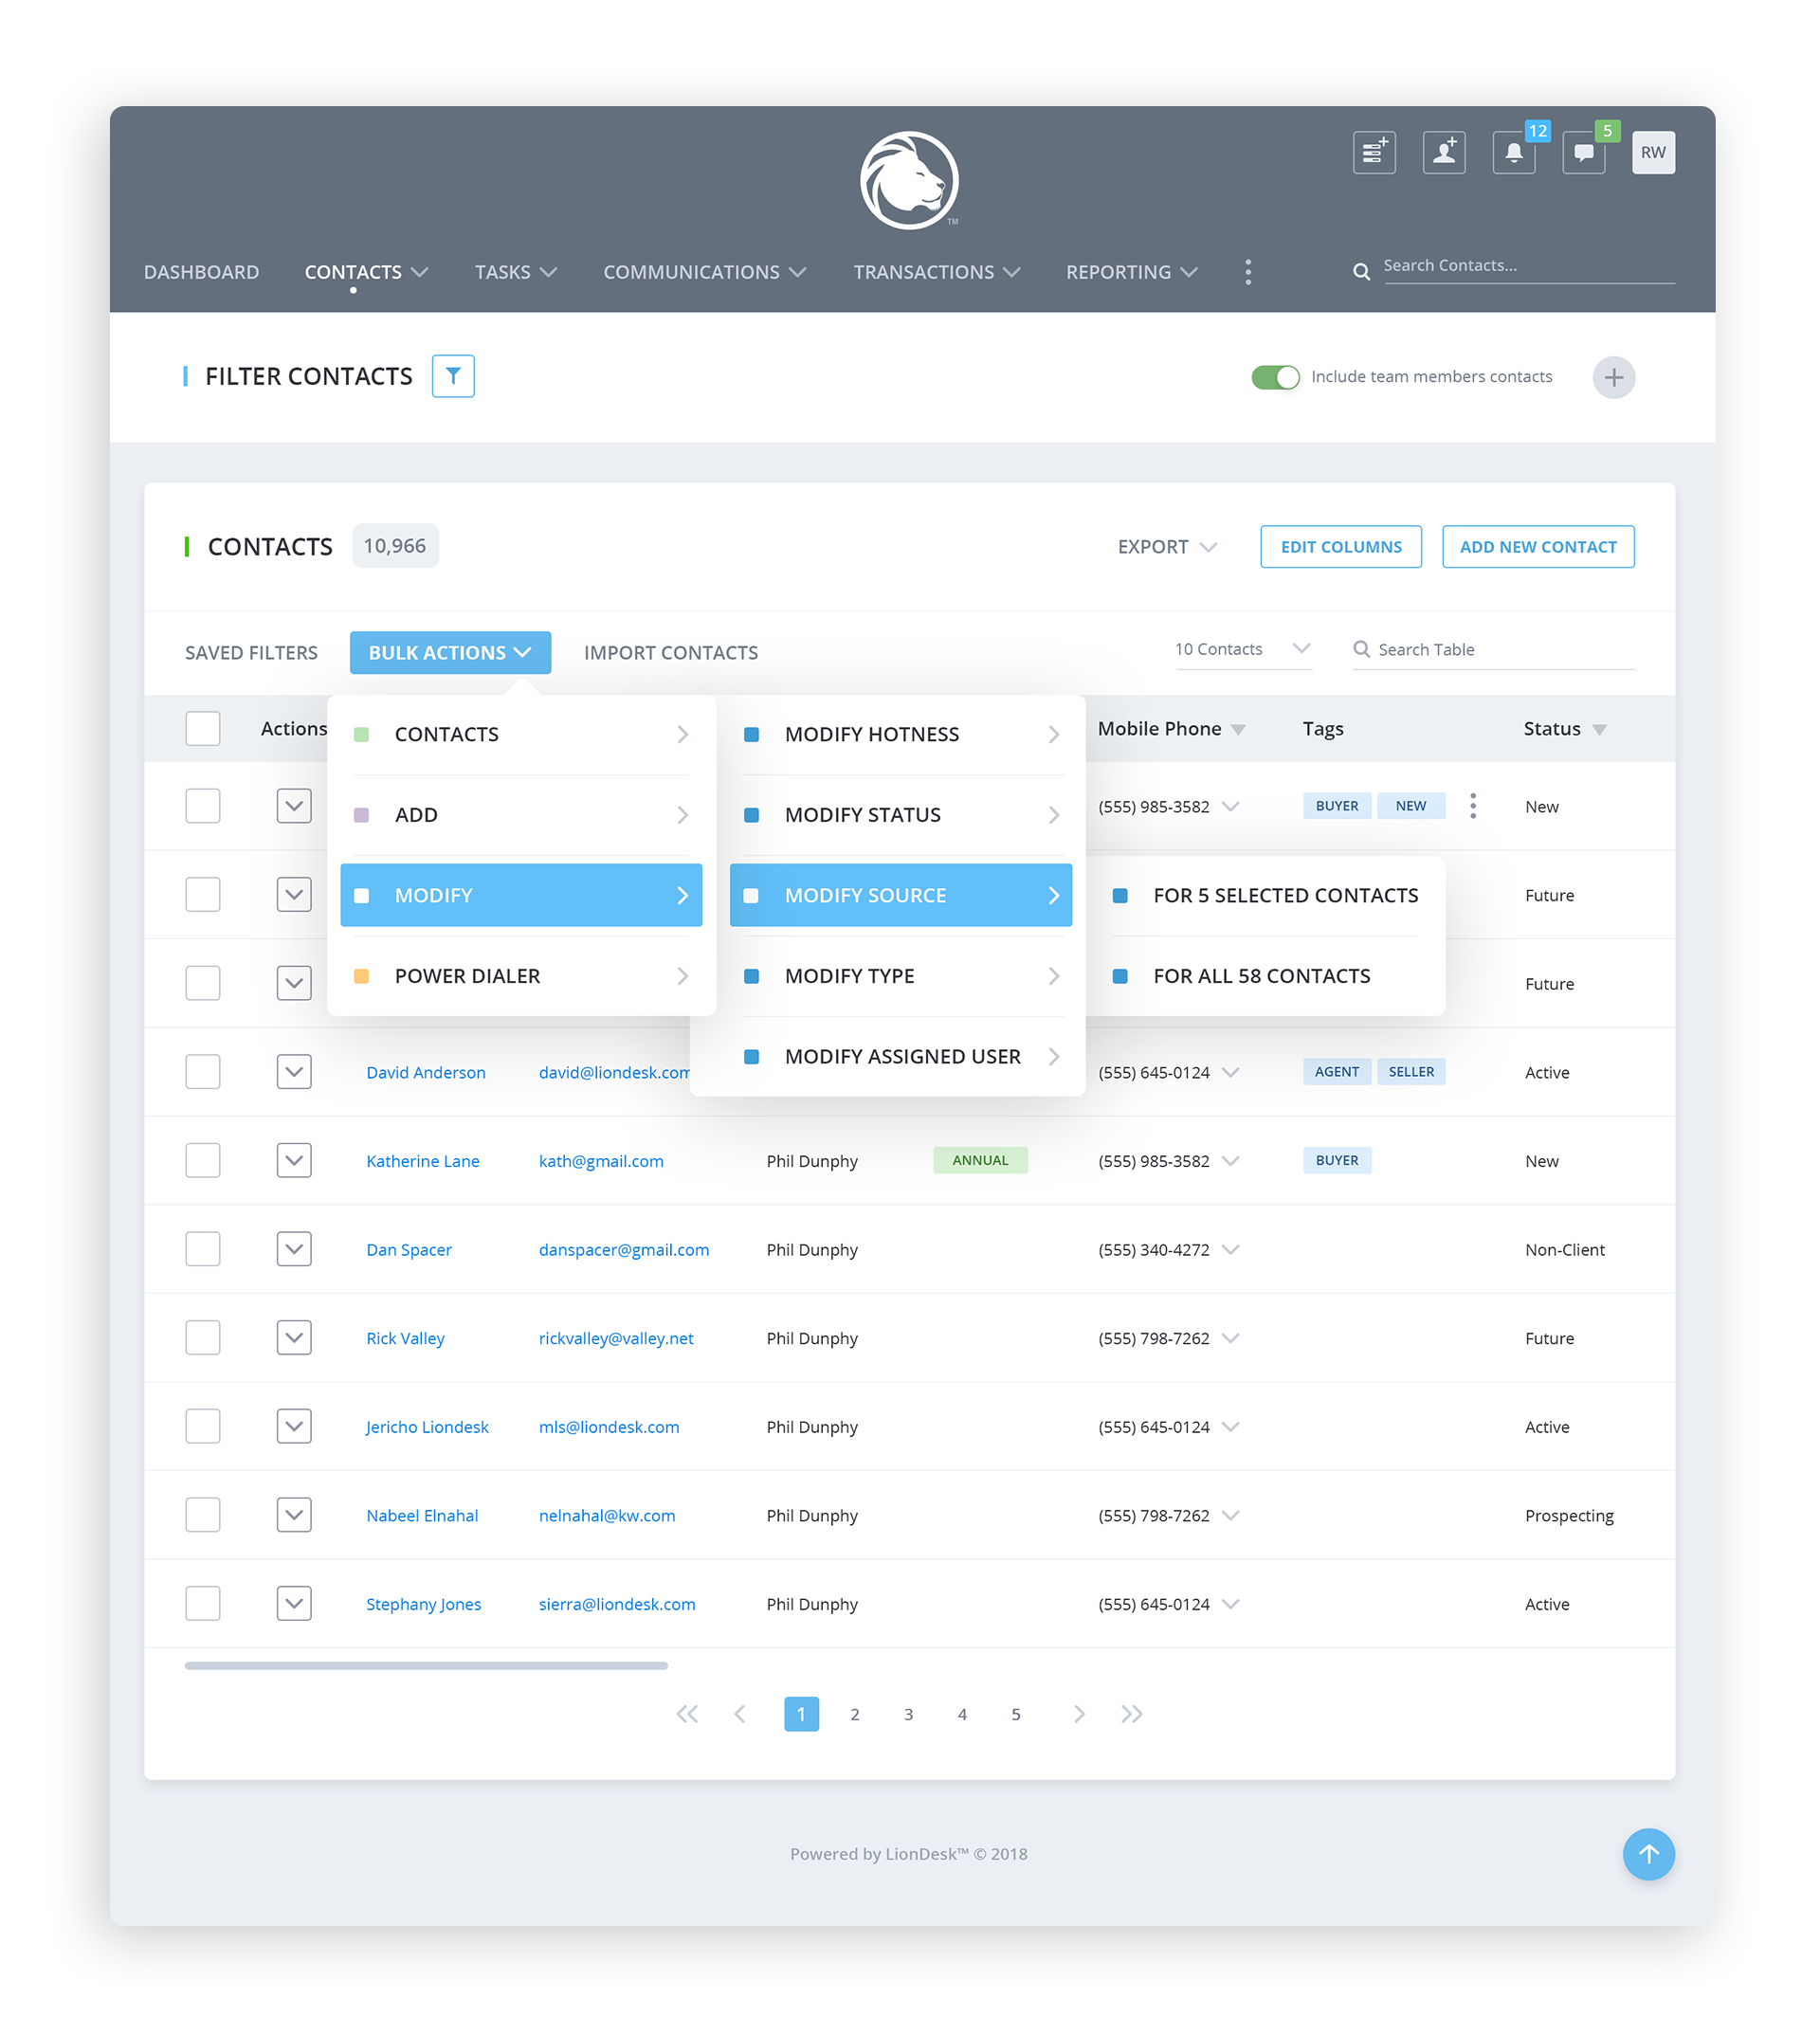Click the filter funnel icon

click(453, 376)
